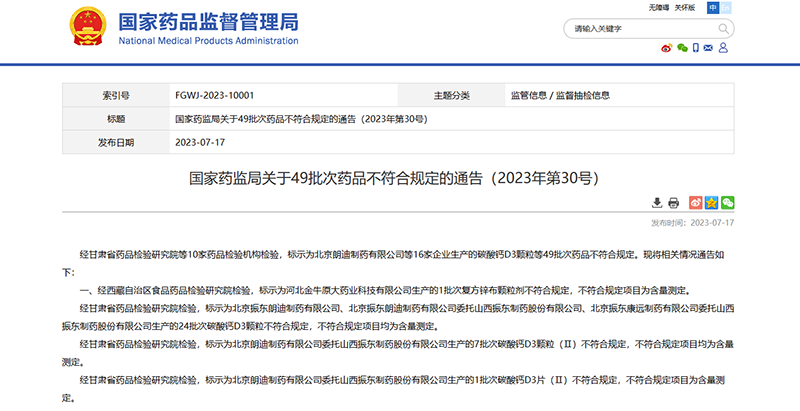Download the article via download icon

[x=657, y=203]
